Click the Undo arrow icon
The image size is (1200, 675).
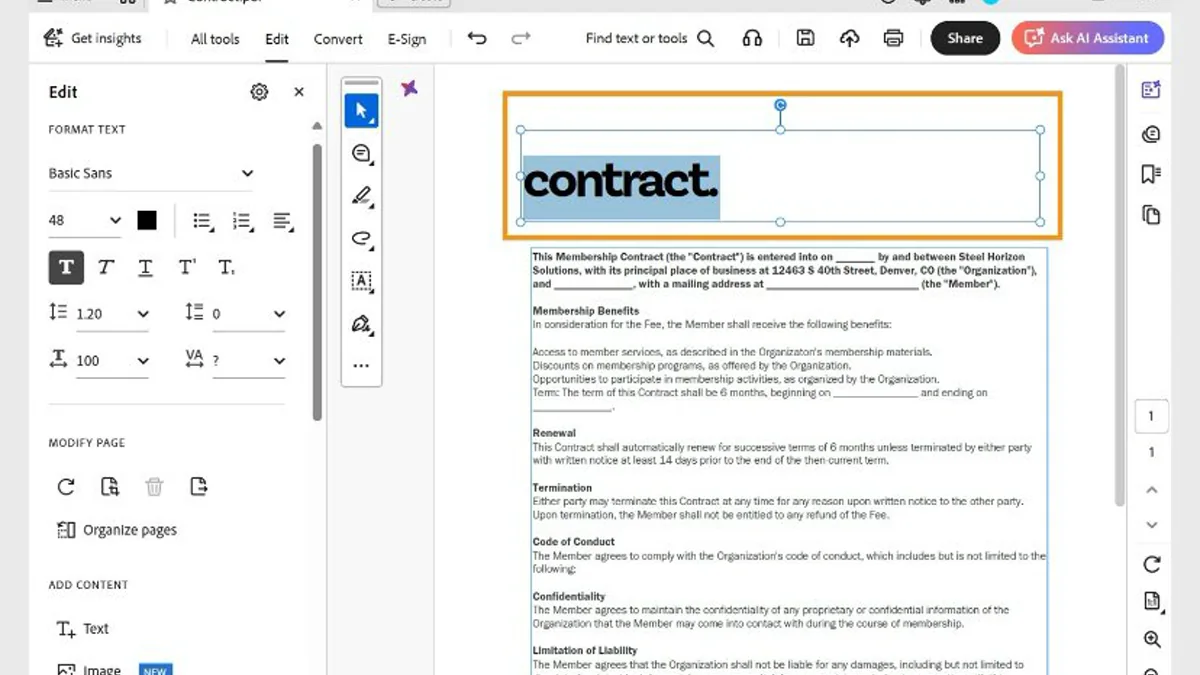(477, 39)
